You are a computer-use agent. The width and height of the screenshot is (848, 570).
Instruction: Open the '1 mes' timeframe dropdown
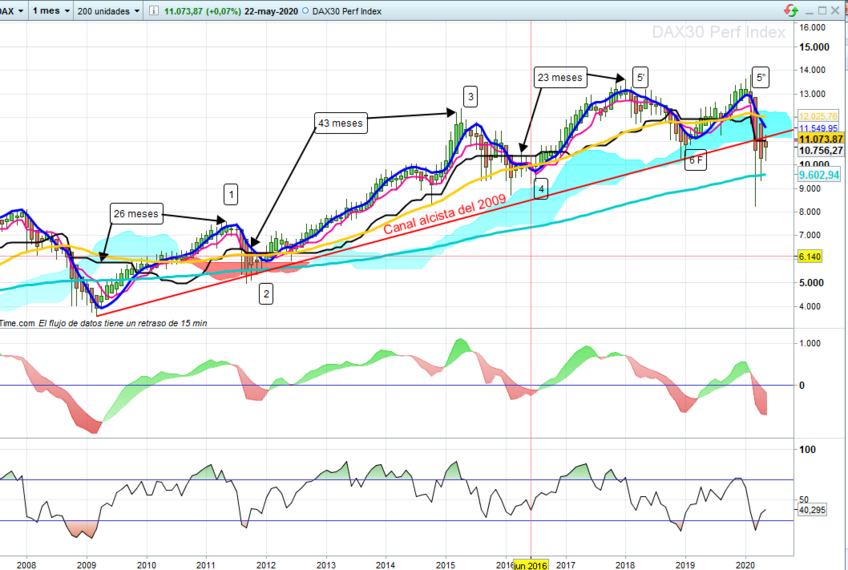point(51,11)
